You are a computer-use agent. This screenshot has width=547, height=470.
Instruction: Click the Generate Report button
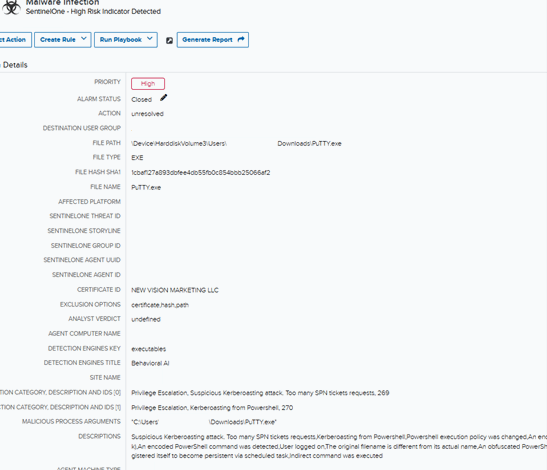[213, 40]
